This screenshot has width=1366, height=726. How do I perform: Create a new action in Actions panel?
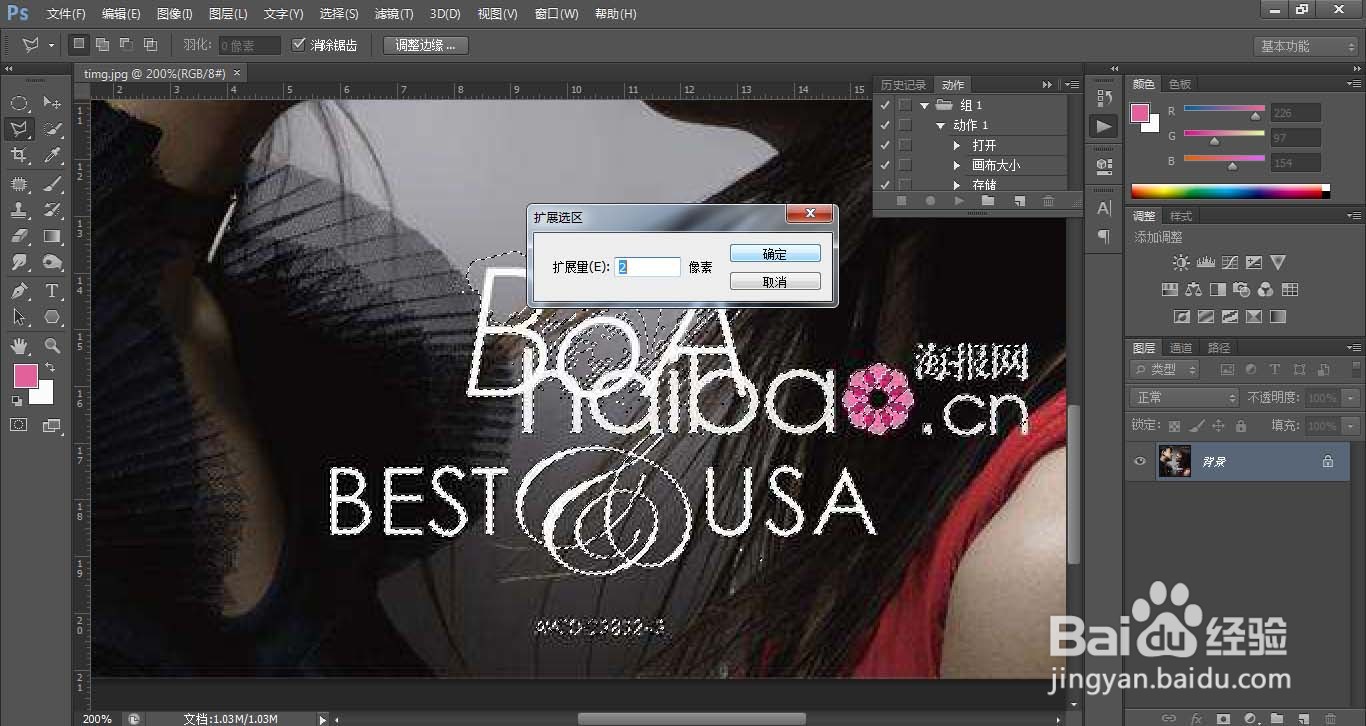1019,201
